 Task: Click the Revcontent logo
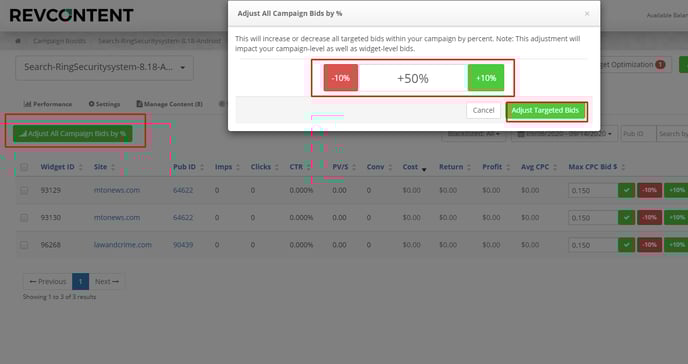coord(72,15)
